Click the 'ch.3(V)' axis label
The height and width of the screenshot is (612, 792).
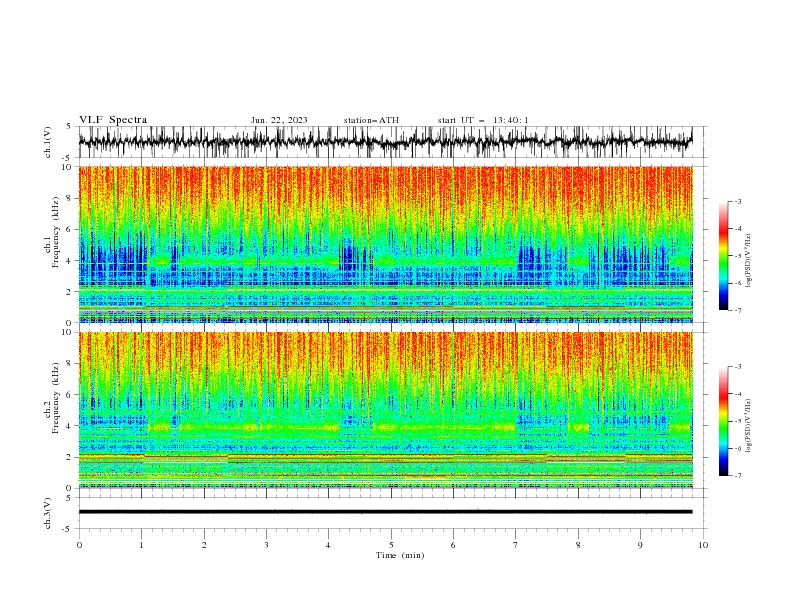(48, 513)
